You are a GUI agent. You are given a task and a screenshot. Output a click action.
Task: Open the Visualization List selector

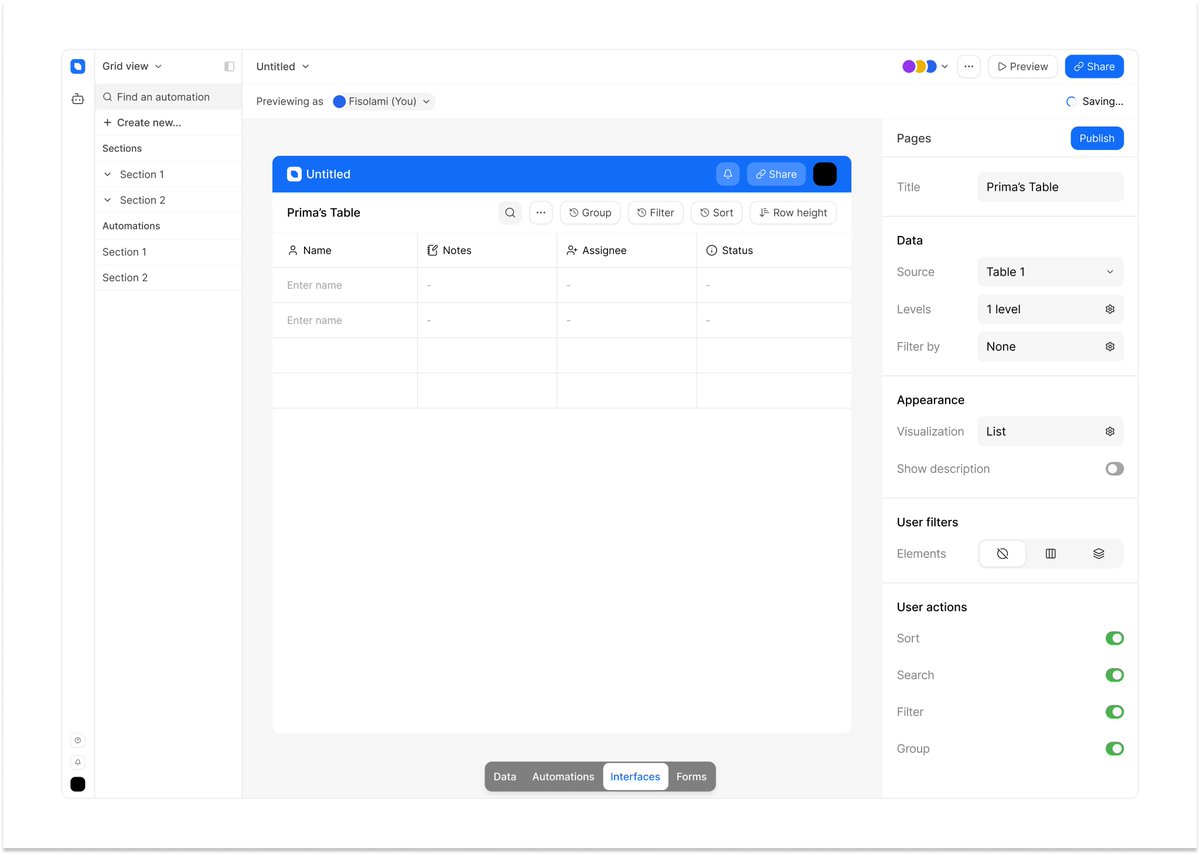pos(1050,432)
